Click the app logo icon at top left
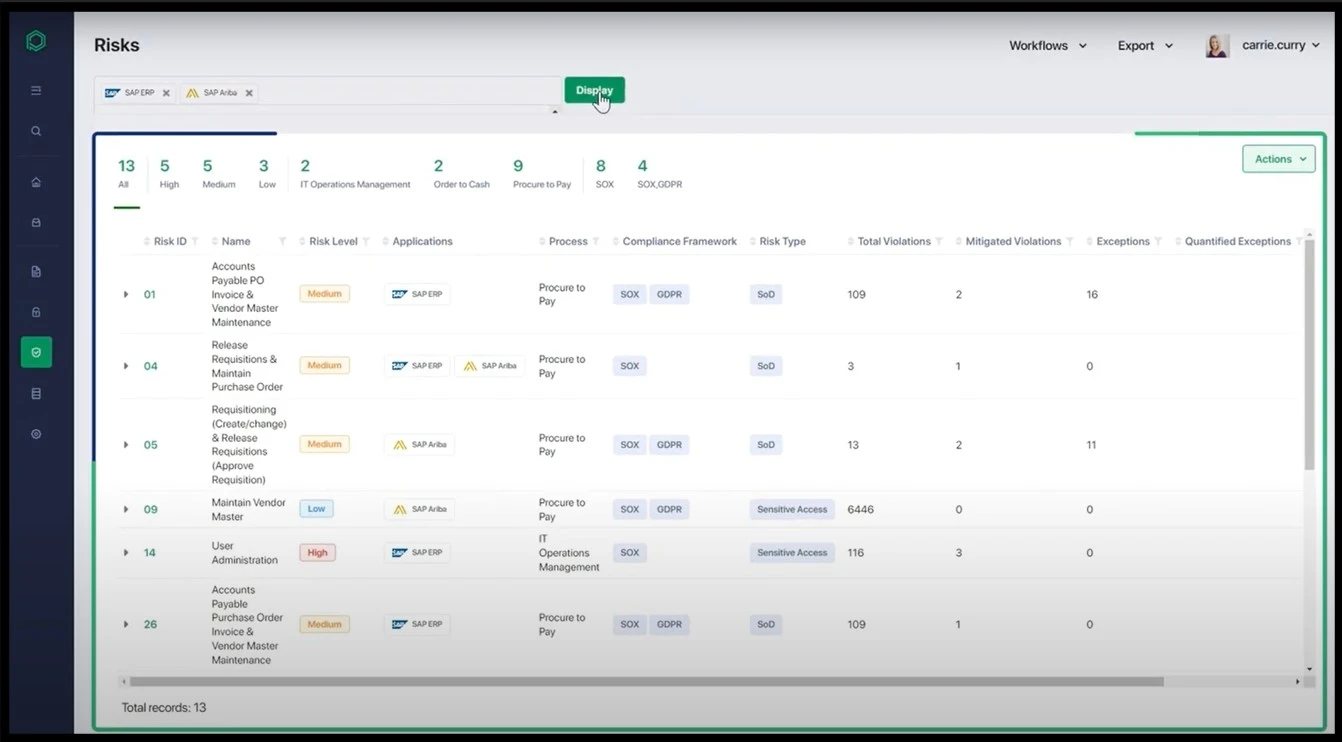Screen dimensions: 1342x742 (35, 40)
